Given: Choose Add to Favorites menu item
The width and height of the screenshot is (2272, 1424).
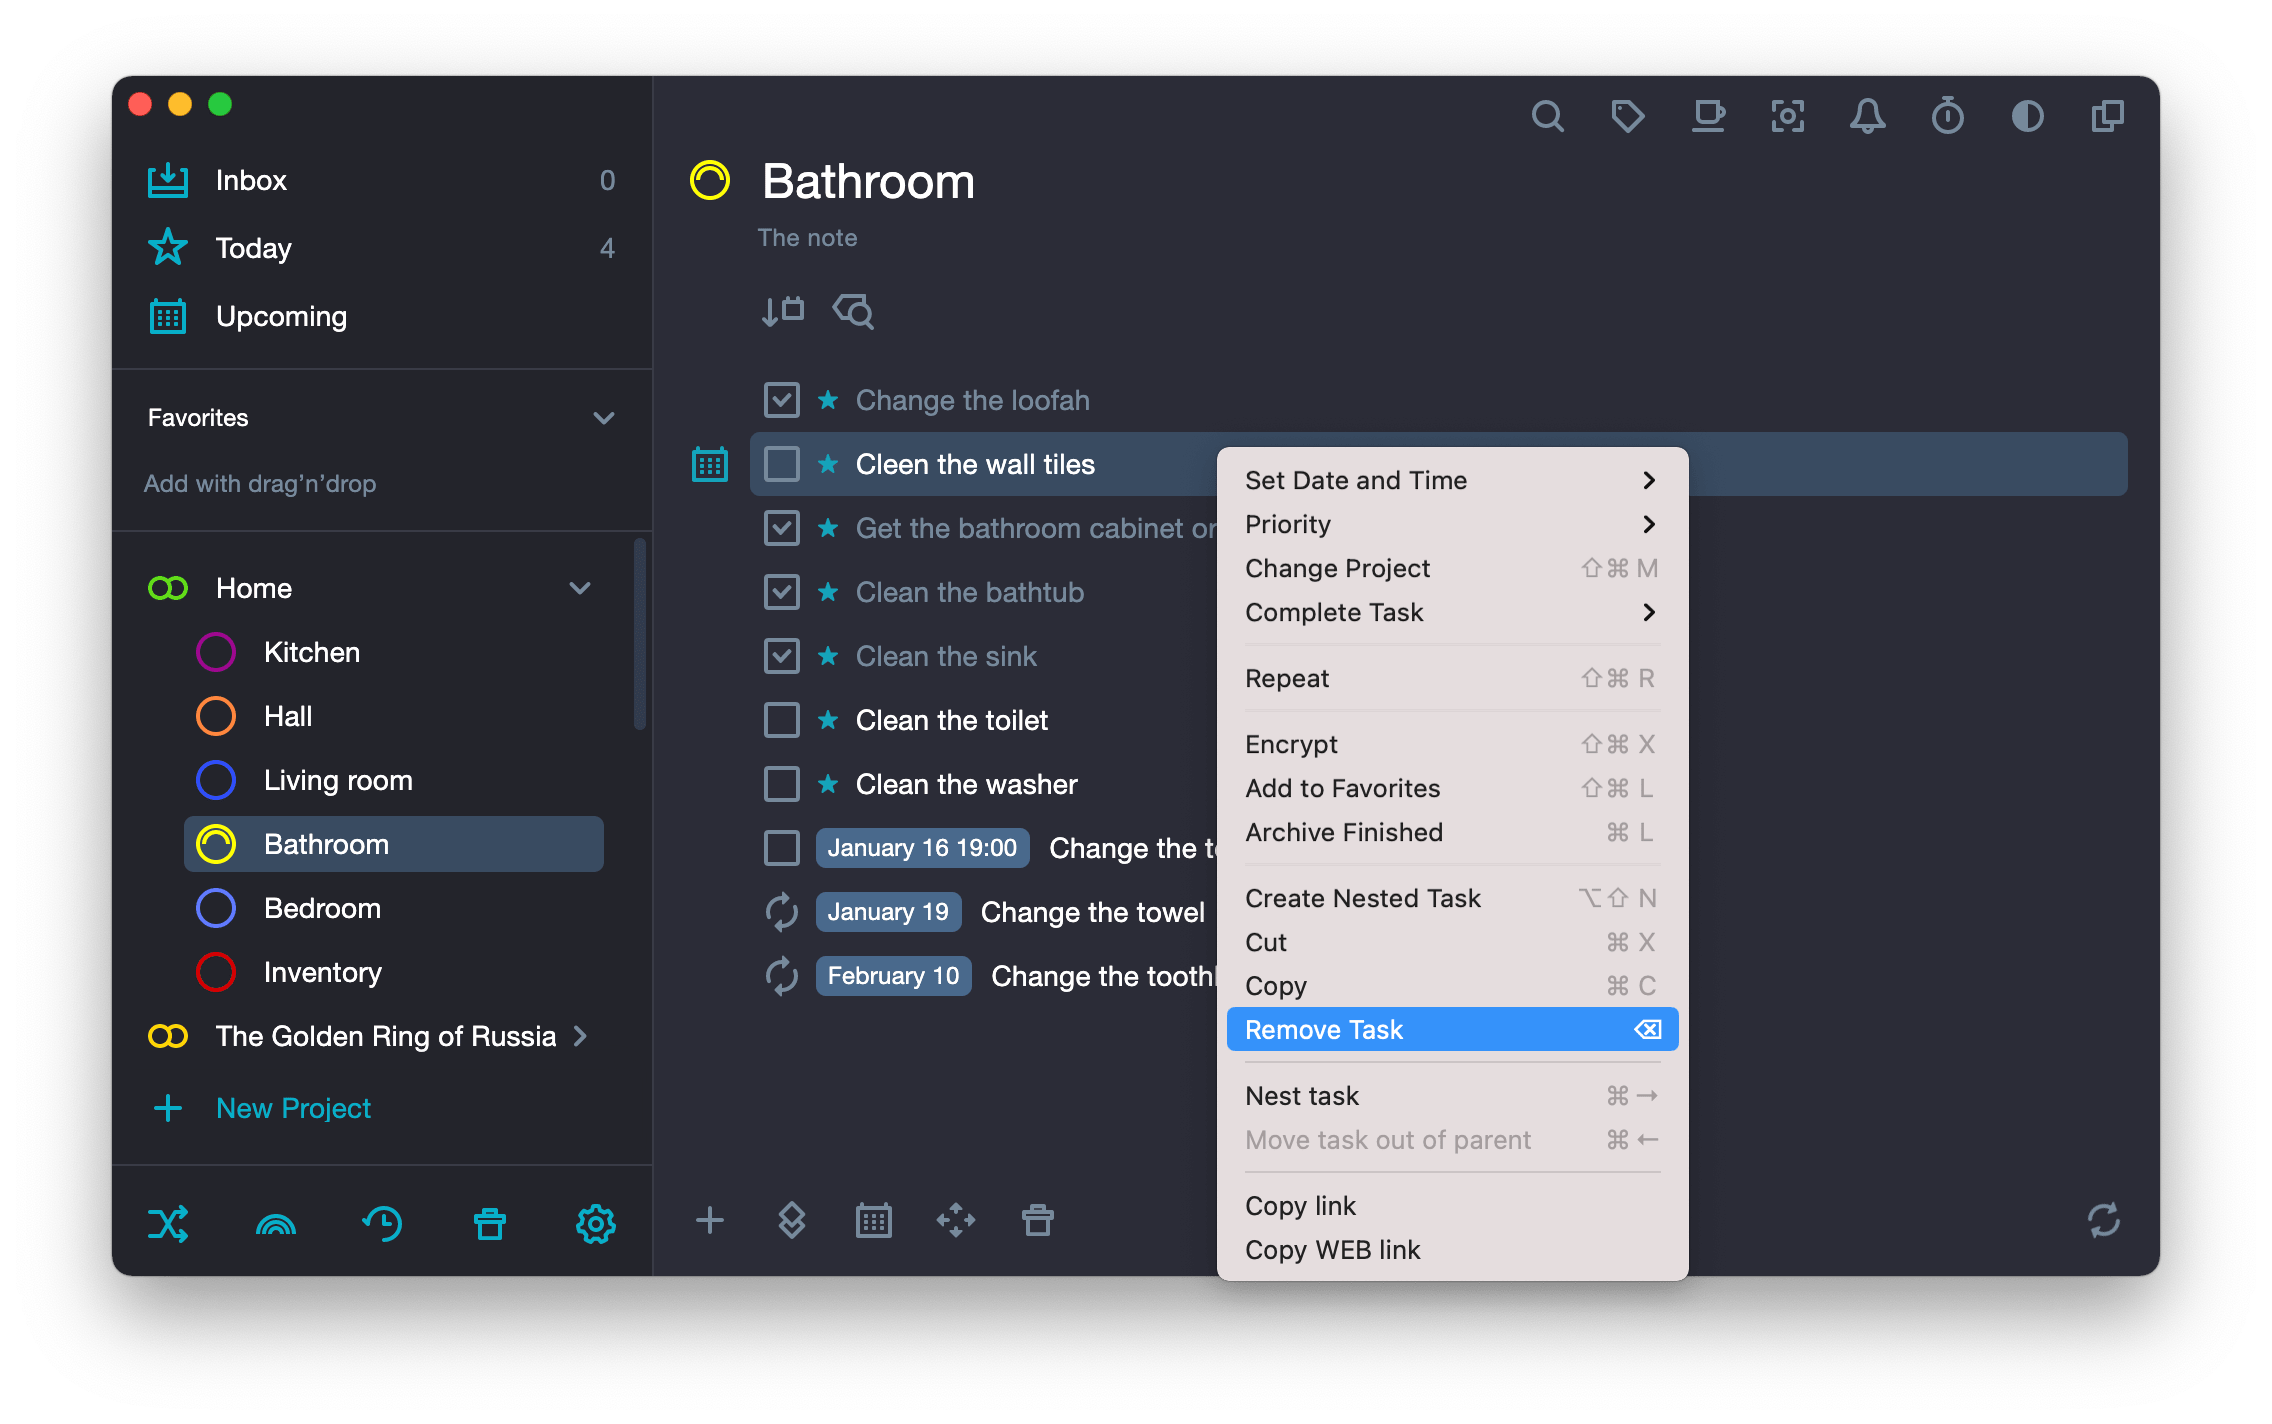Looking at the screenshot, I should [1452, 788].
